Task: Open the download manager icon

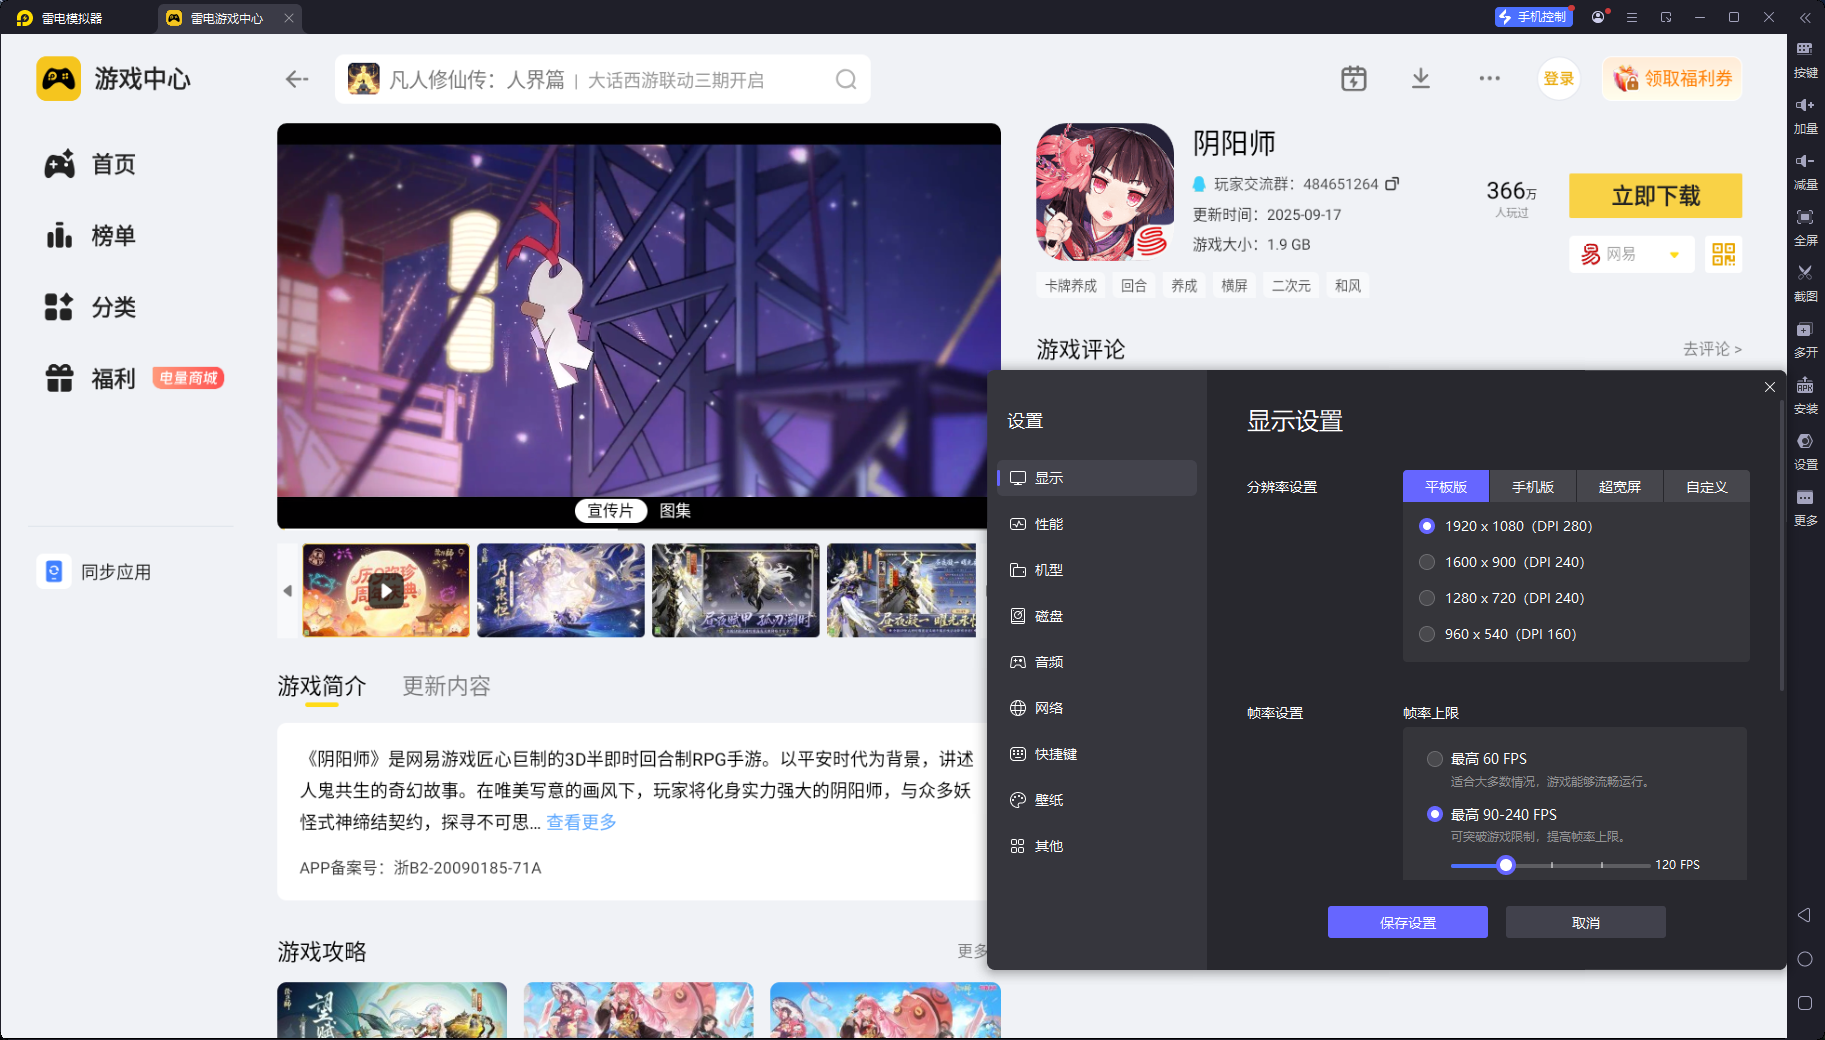Action: tap(1421, 79)
